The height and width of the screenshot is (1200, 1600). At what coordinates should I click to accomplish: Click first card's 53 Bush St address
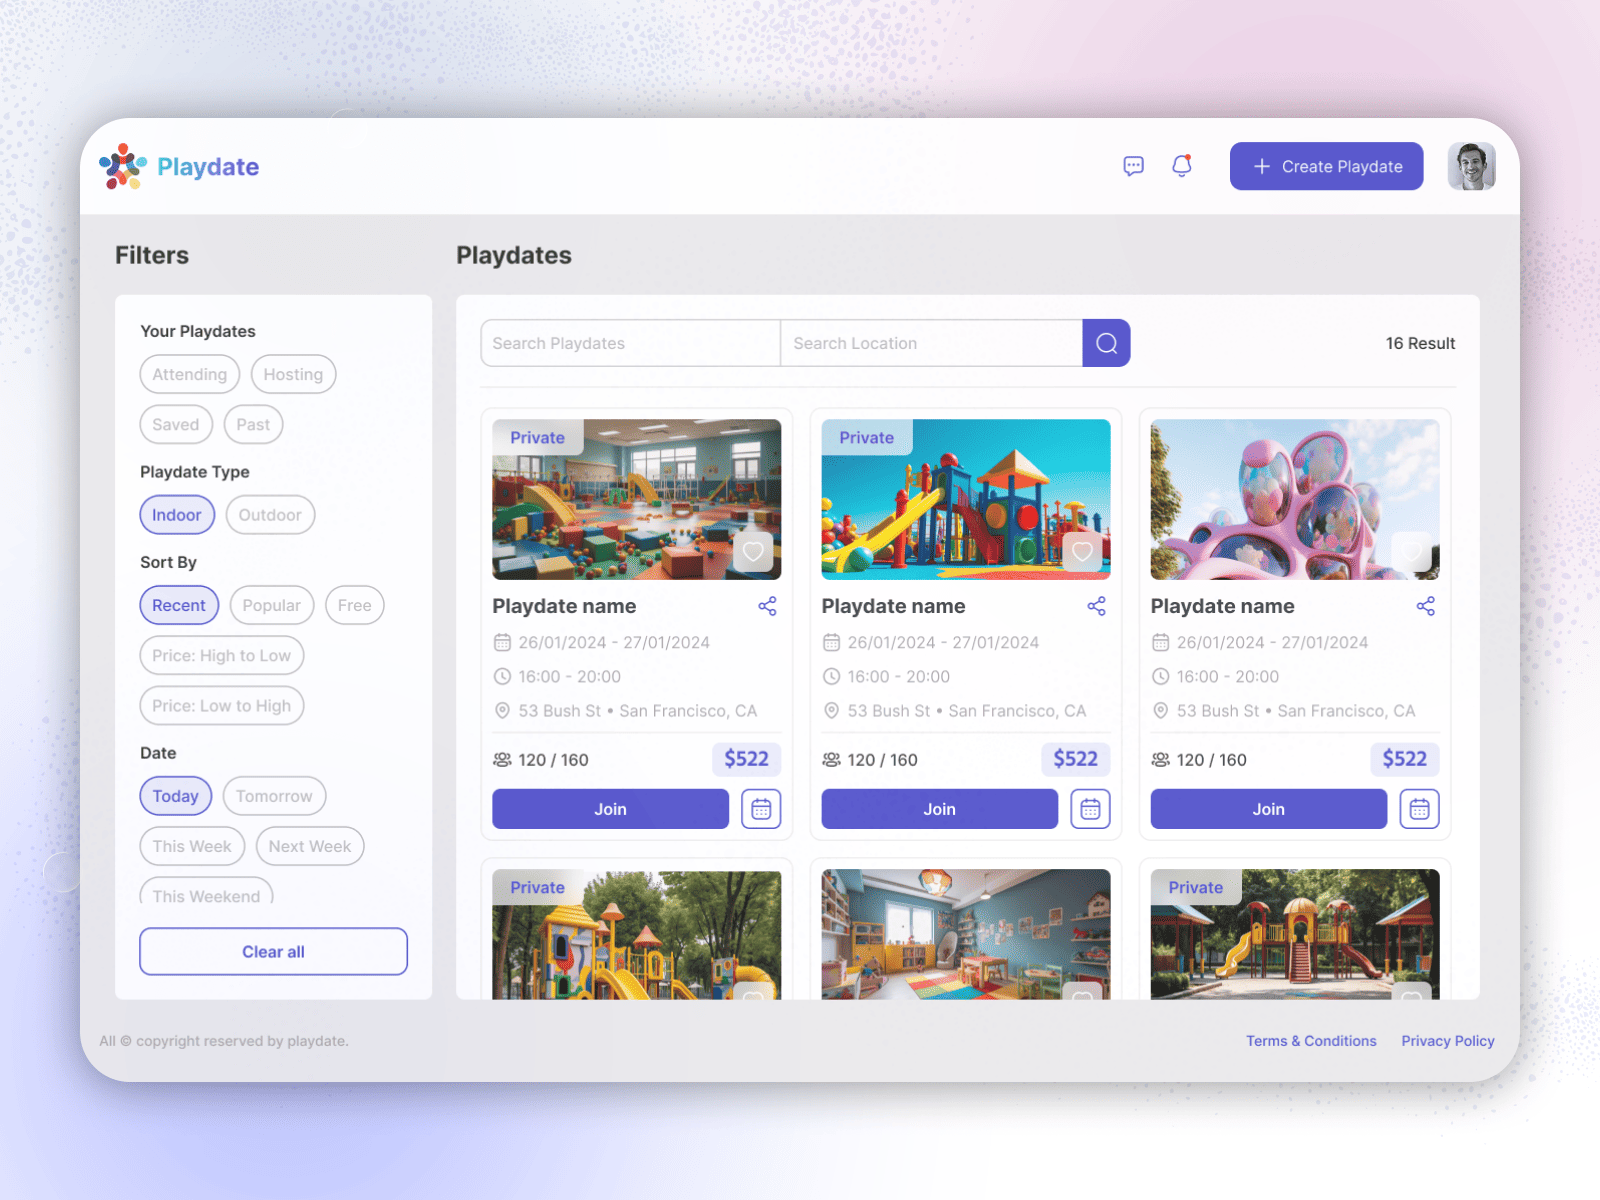point(637,711)
